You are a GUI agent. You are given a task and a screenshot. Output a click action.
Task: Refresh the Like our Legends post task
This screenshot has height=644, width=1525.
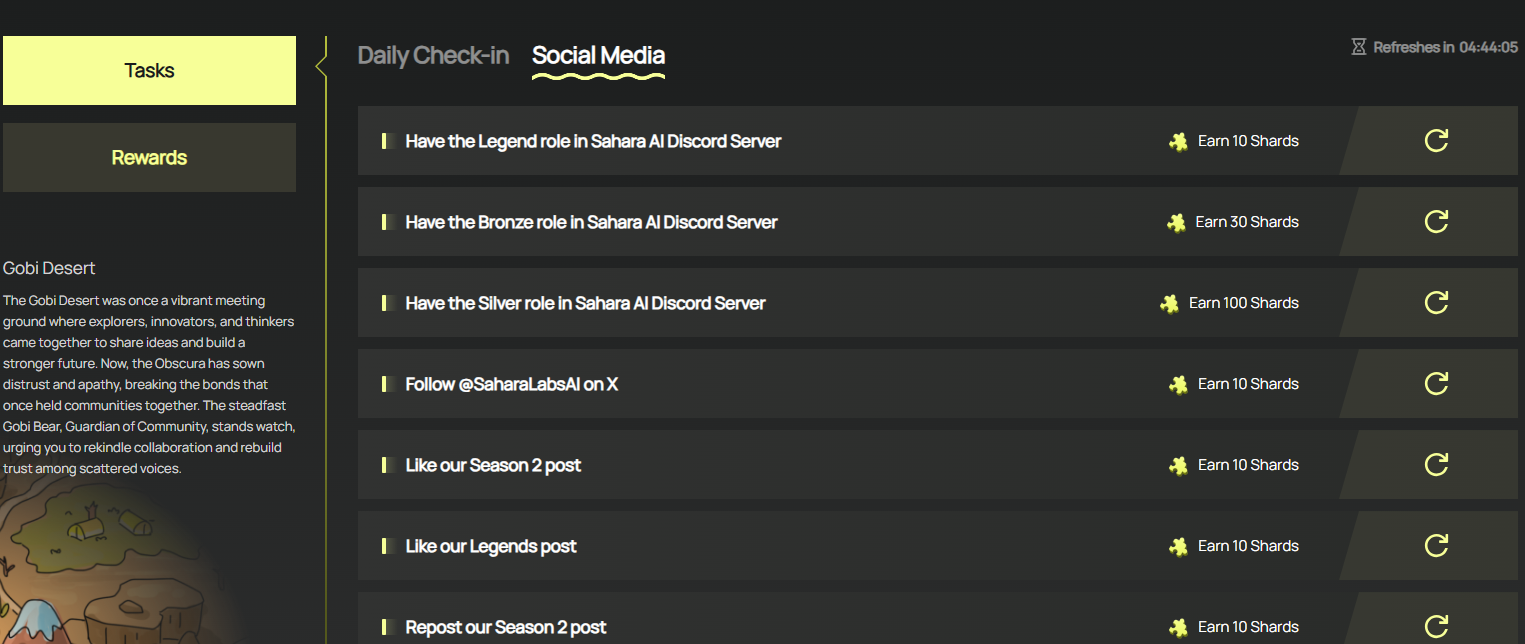1436,546
